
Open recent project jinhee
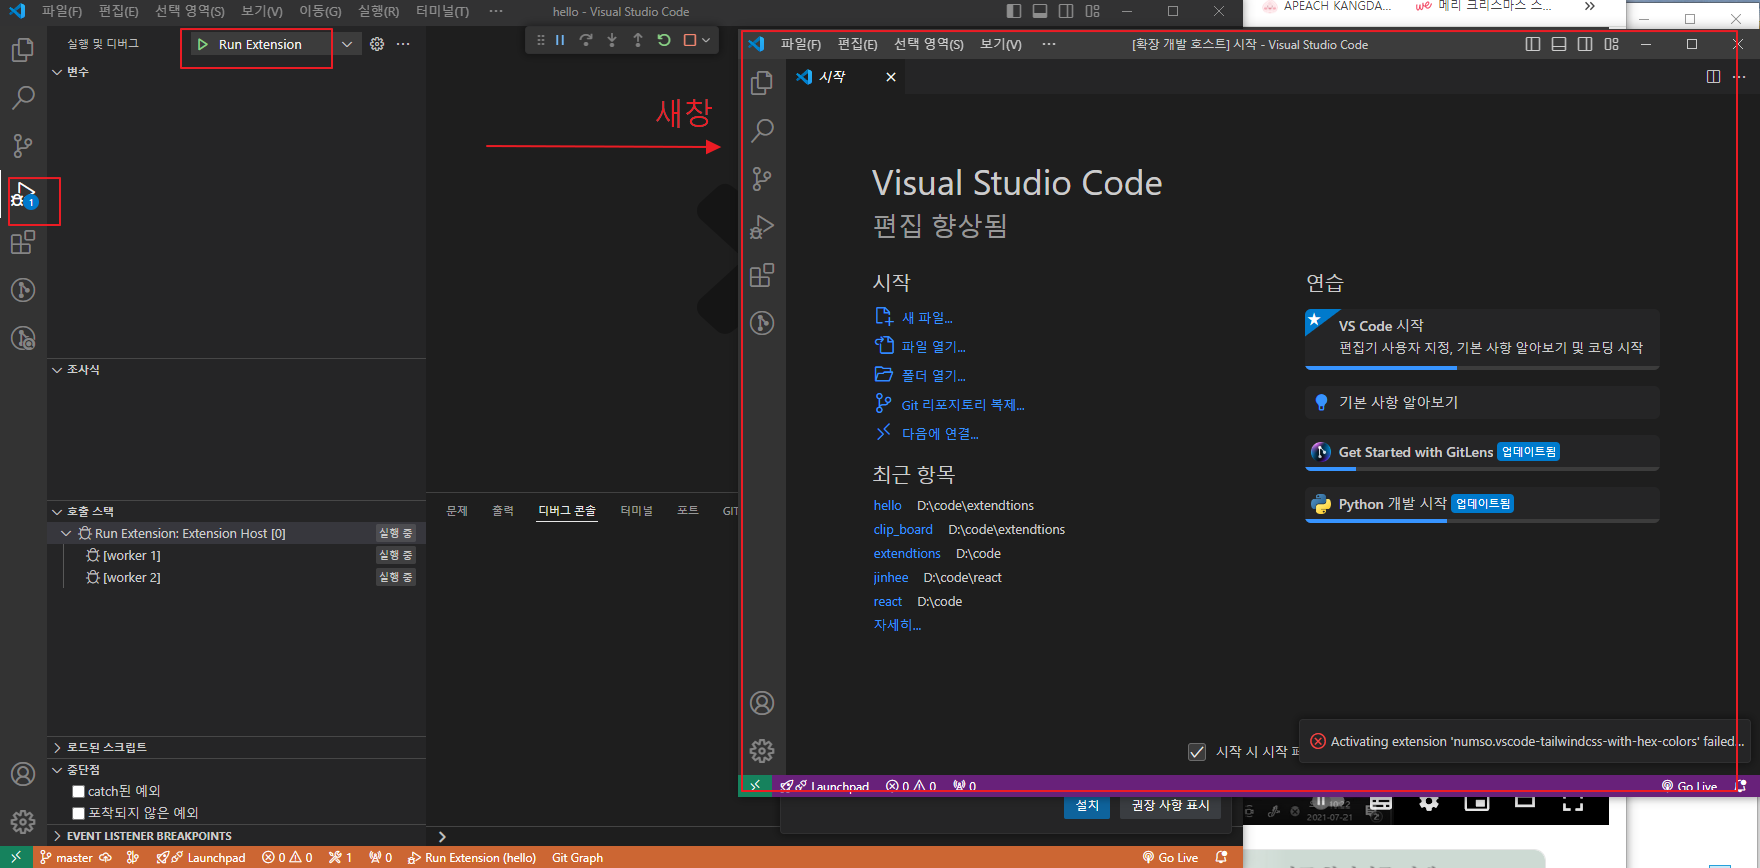891,578
